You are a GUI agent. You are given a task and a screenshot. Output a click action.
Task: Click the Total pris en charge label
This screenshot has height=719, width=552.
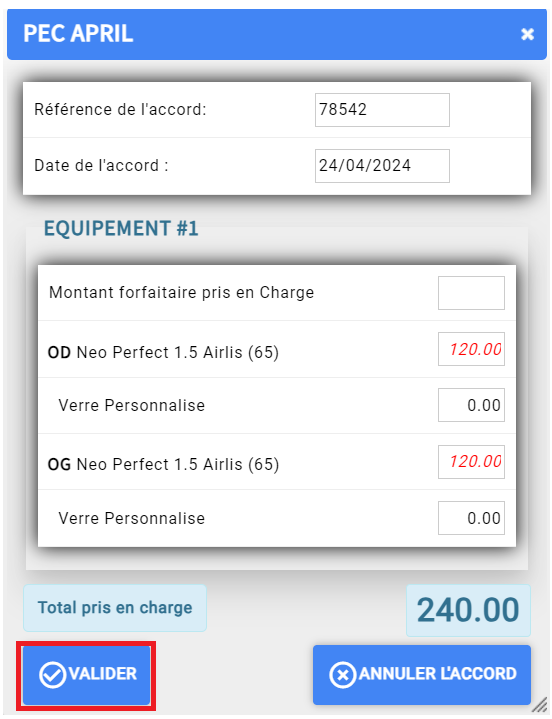[115, 608]
